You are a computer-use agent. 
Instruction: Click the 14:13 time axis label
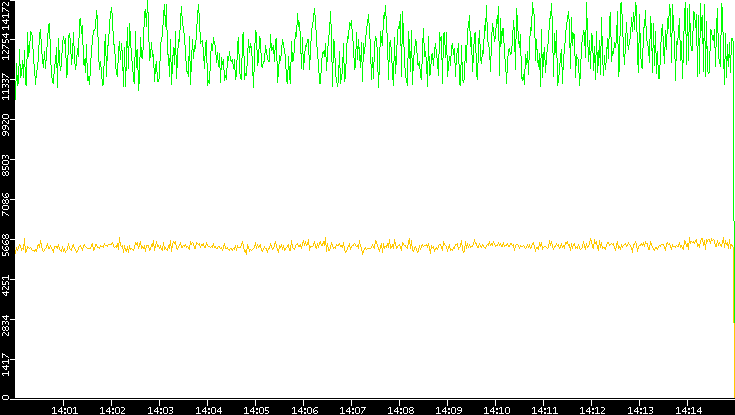coord(640,411)
